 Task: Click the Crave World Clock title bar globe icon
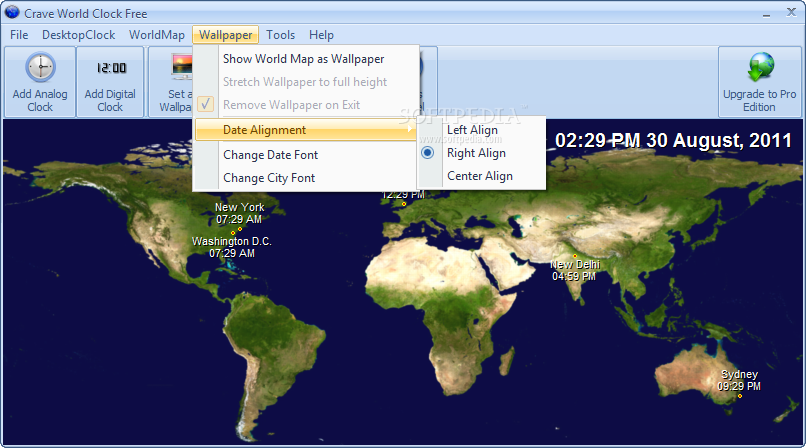[12, 12]
